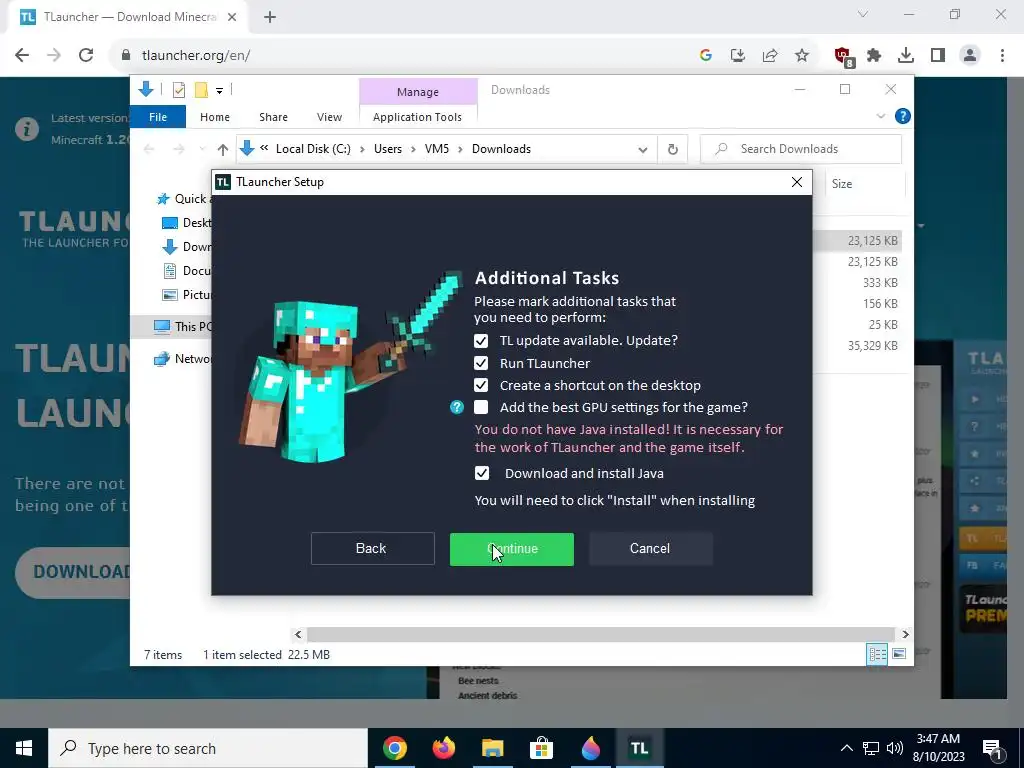Open the uBlock shield extension icon
Image resolution: width=1024 pixels, height=768 pixels.
coord(843,56)
